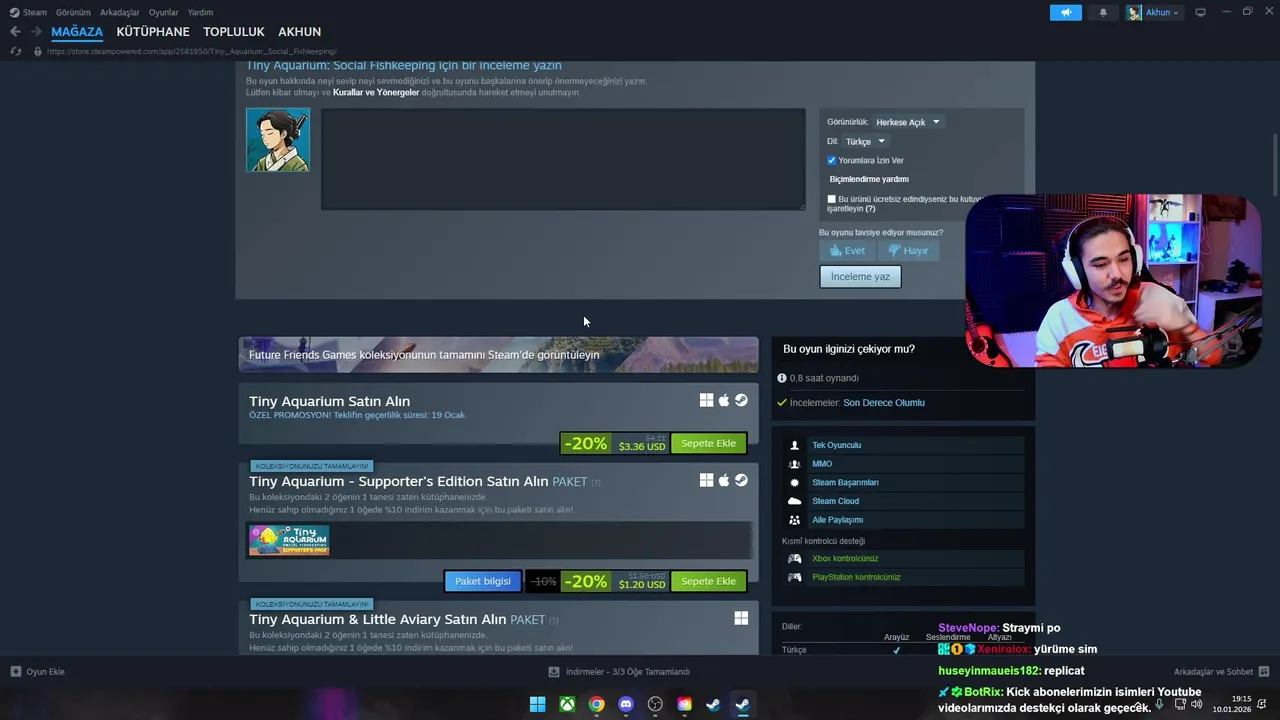Reload the store page
1280x720 pixels.
click(15, 51)
